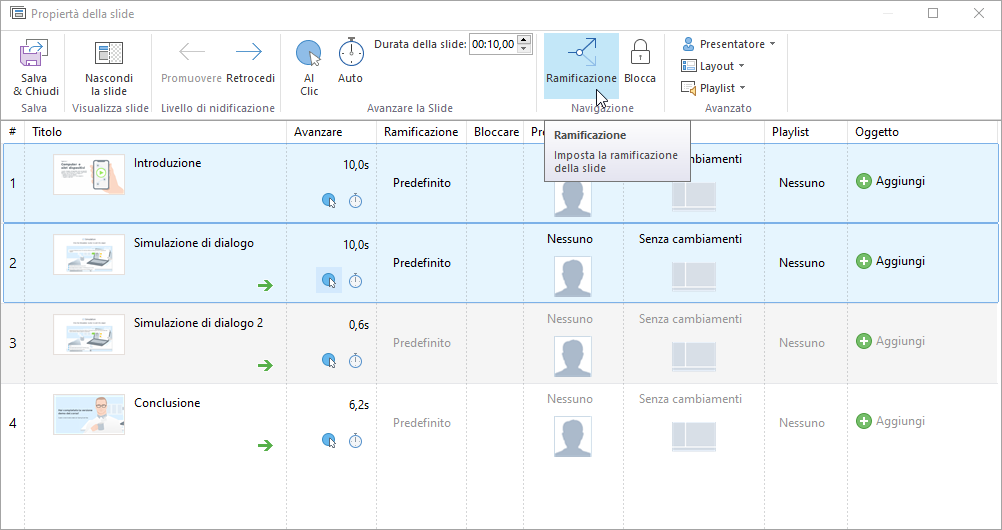This screenshot has width=1002, height=530.
Task: Toggle on-click advance for Conclusione slide
Action: tap(329, 441)
